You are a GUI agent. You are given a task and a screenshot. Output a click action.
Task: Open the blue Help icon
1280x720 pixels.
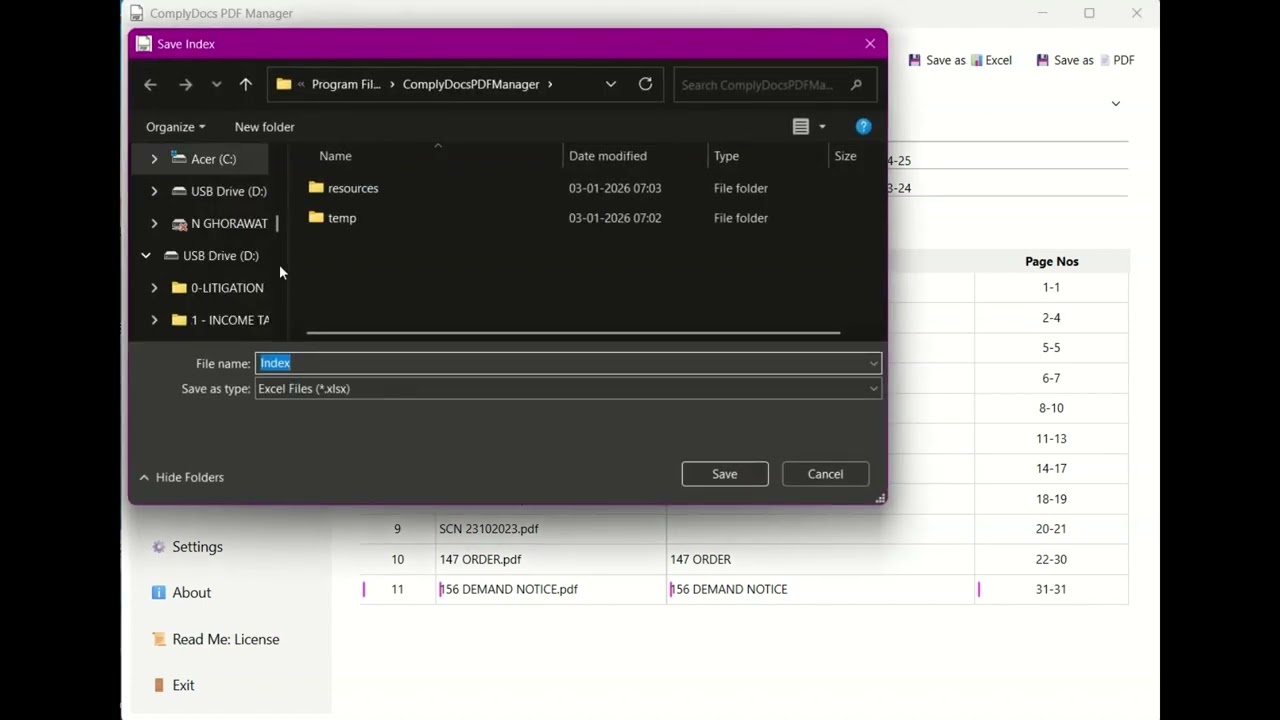(x=864, y=127)
